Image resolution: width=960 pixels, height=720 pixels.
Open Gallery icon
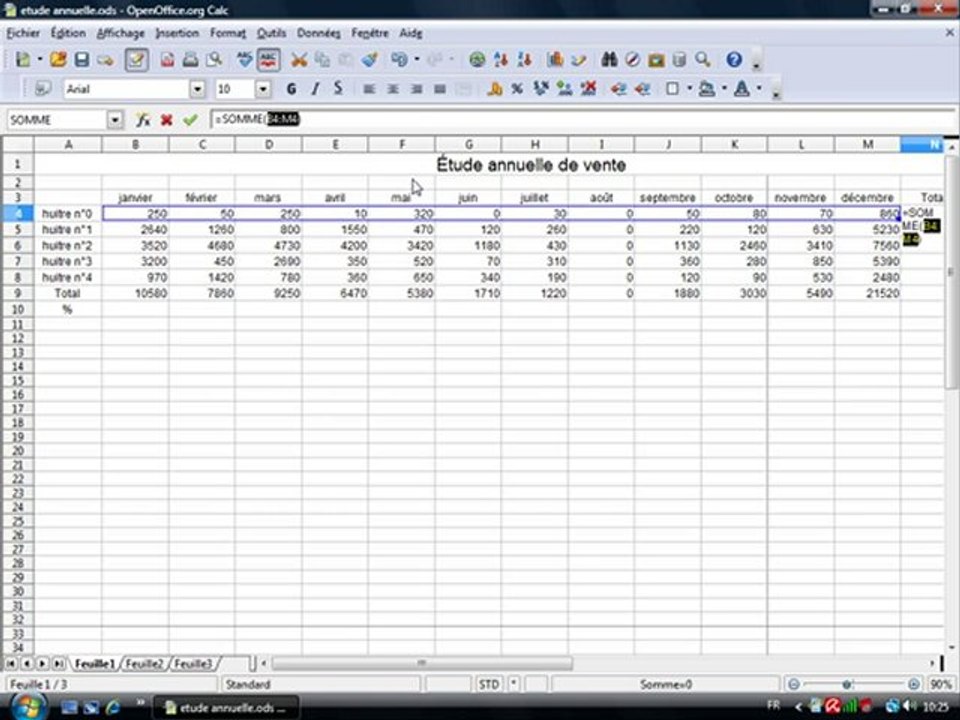click(656, 59)
